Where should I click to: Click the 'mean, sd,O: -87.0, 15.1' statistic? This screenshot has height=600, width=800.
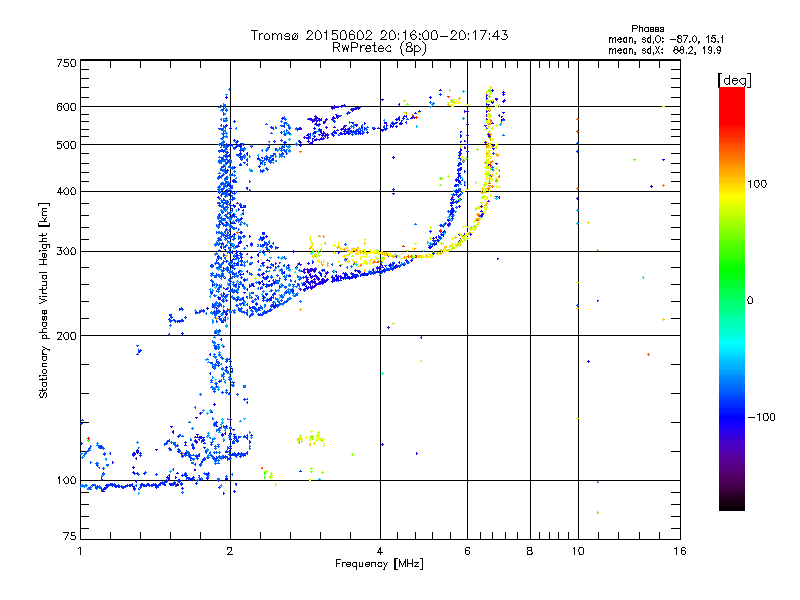666,39
